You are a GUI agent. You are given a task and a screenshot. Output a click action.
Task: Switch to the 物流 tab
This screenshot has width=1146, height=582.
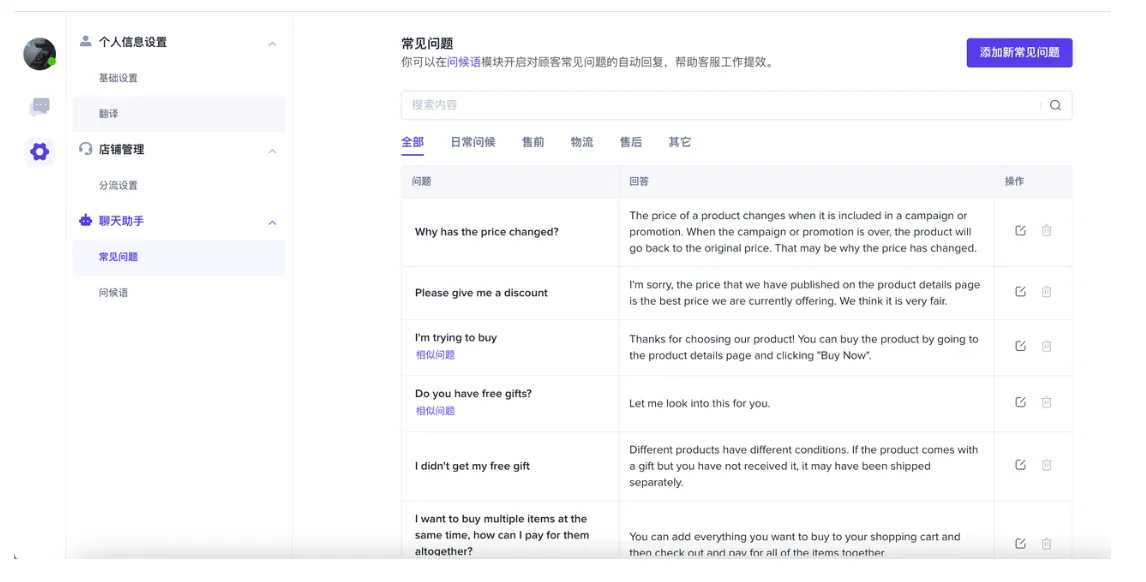582,142
